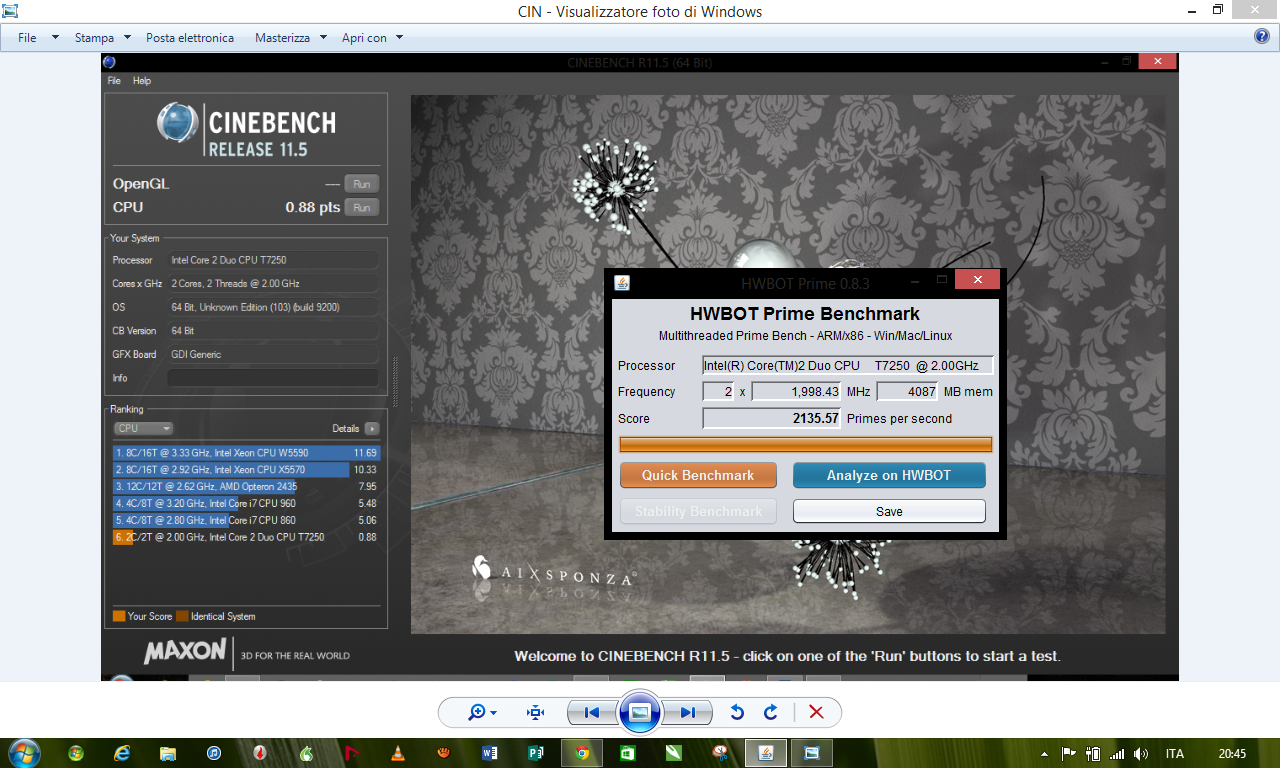Open the network signal tray icon
The image size is (1280, 768).
click(x=1118, y=754)
